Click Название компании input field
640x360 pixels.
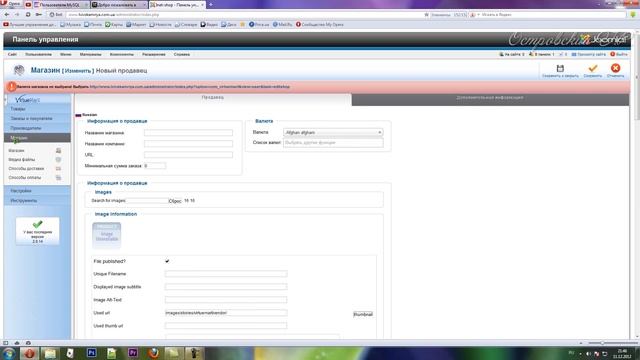pyautogui.click(x=188, y=144)
